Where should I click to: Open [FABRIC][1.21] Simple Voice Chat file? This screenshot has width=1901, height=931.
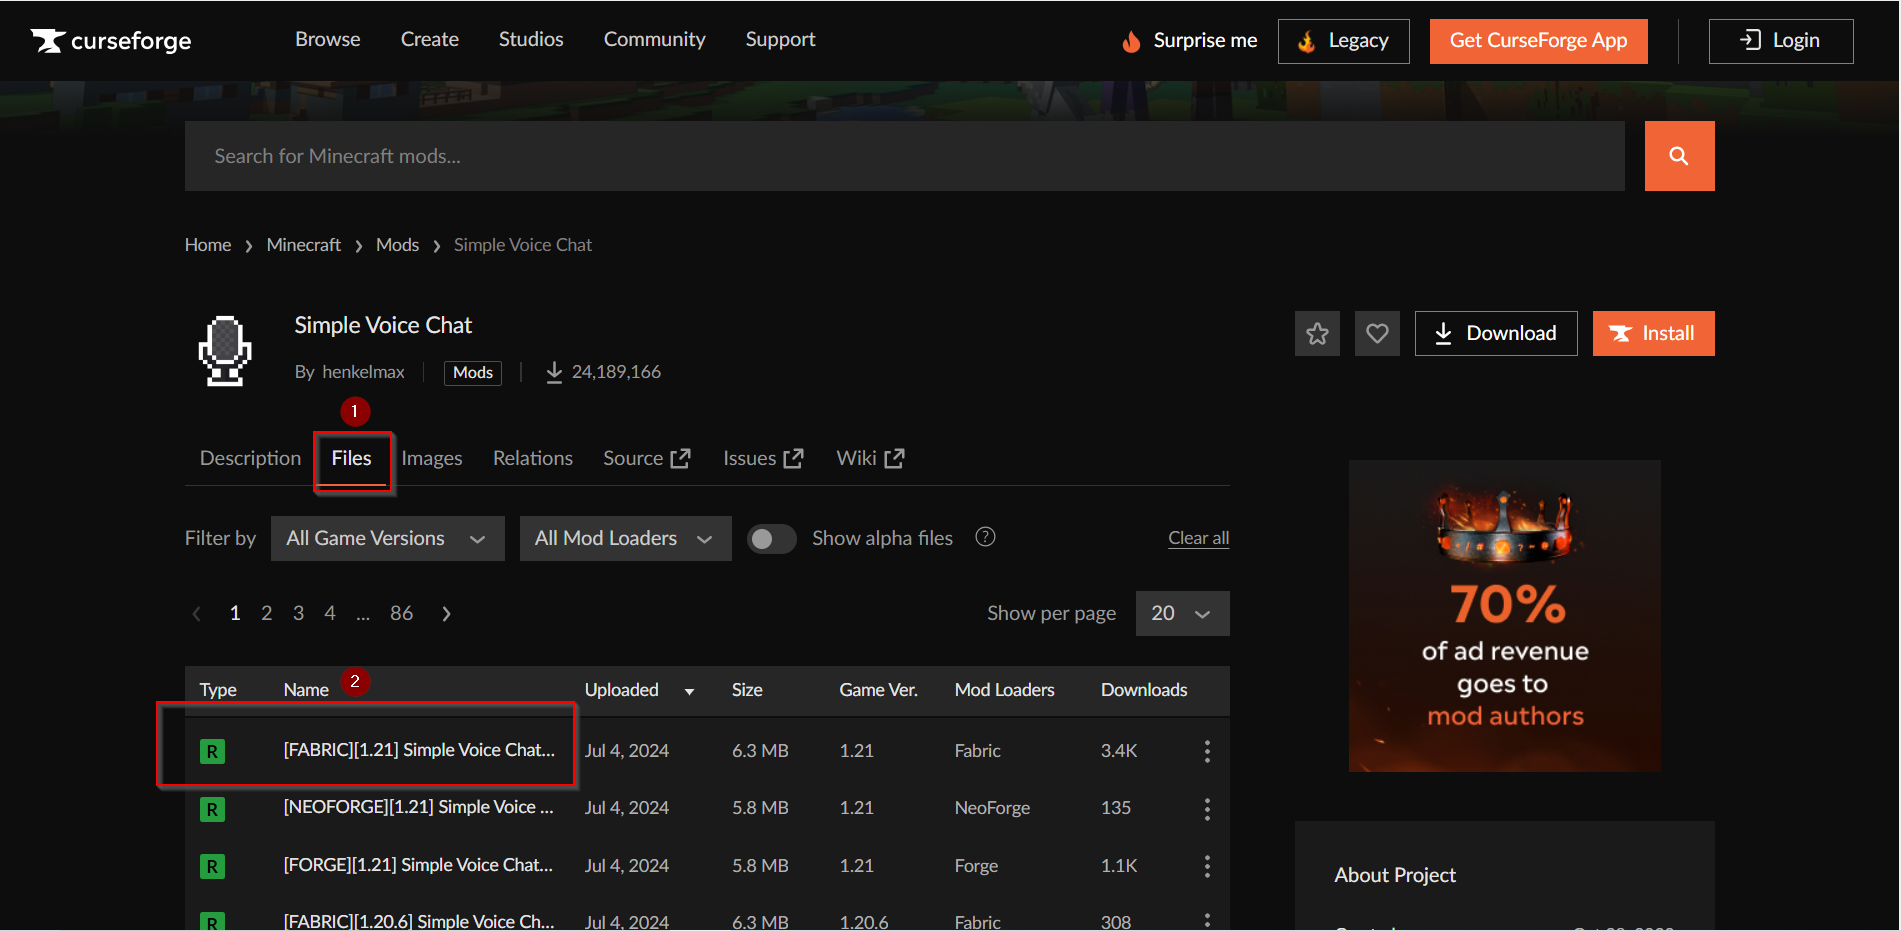[x=419, y=750]
